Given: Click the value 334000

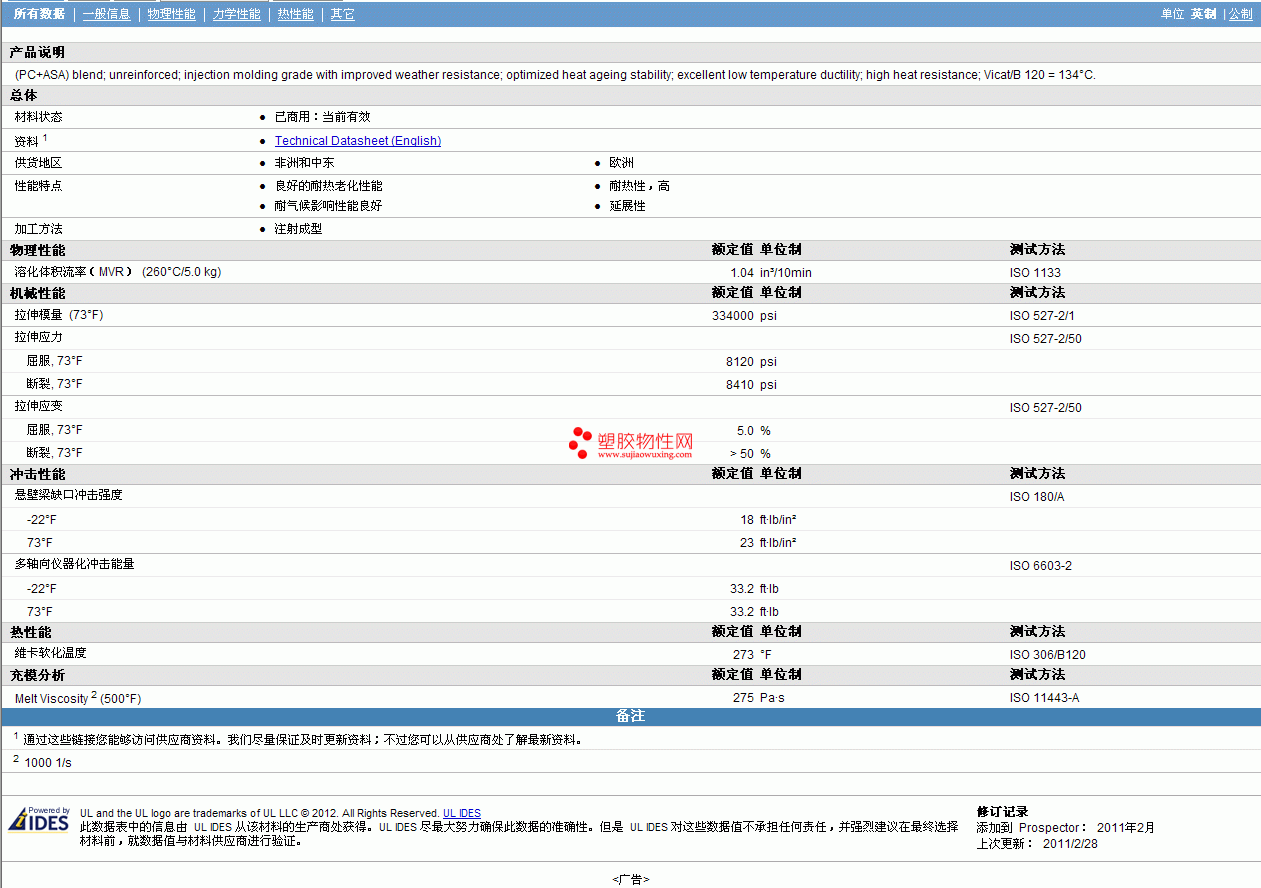Looking at the screenshot, I should 733,316.
